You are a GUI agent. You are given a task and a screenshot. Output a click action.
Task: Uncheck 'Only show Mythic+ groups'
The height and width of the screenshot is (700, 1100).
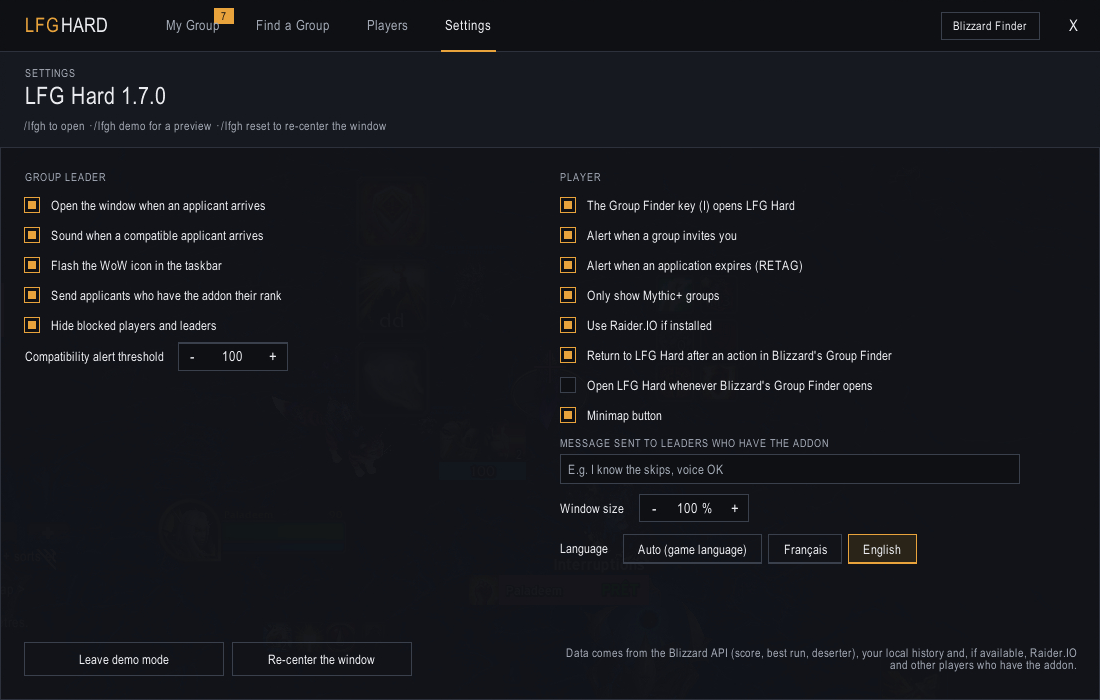pos(568,295)
